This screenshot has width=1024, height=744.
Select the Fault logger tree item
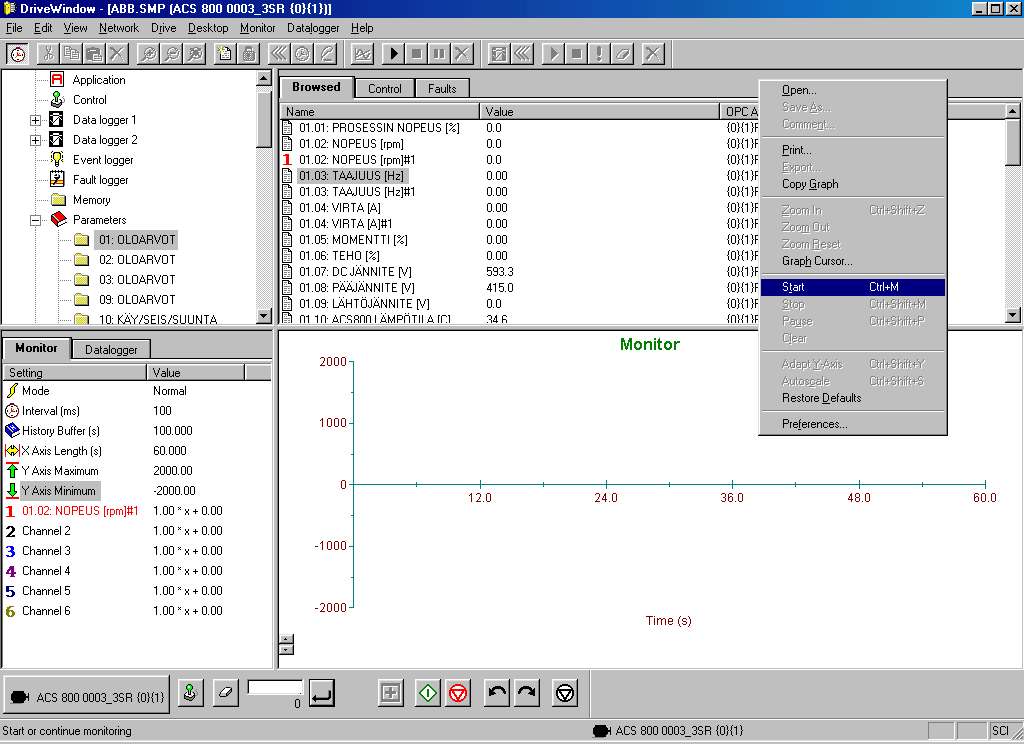[101, 180]
